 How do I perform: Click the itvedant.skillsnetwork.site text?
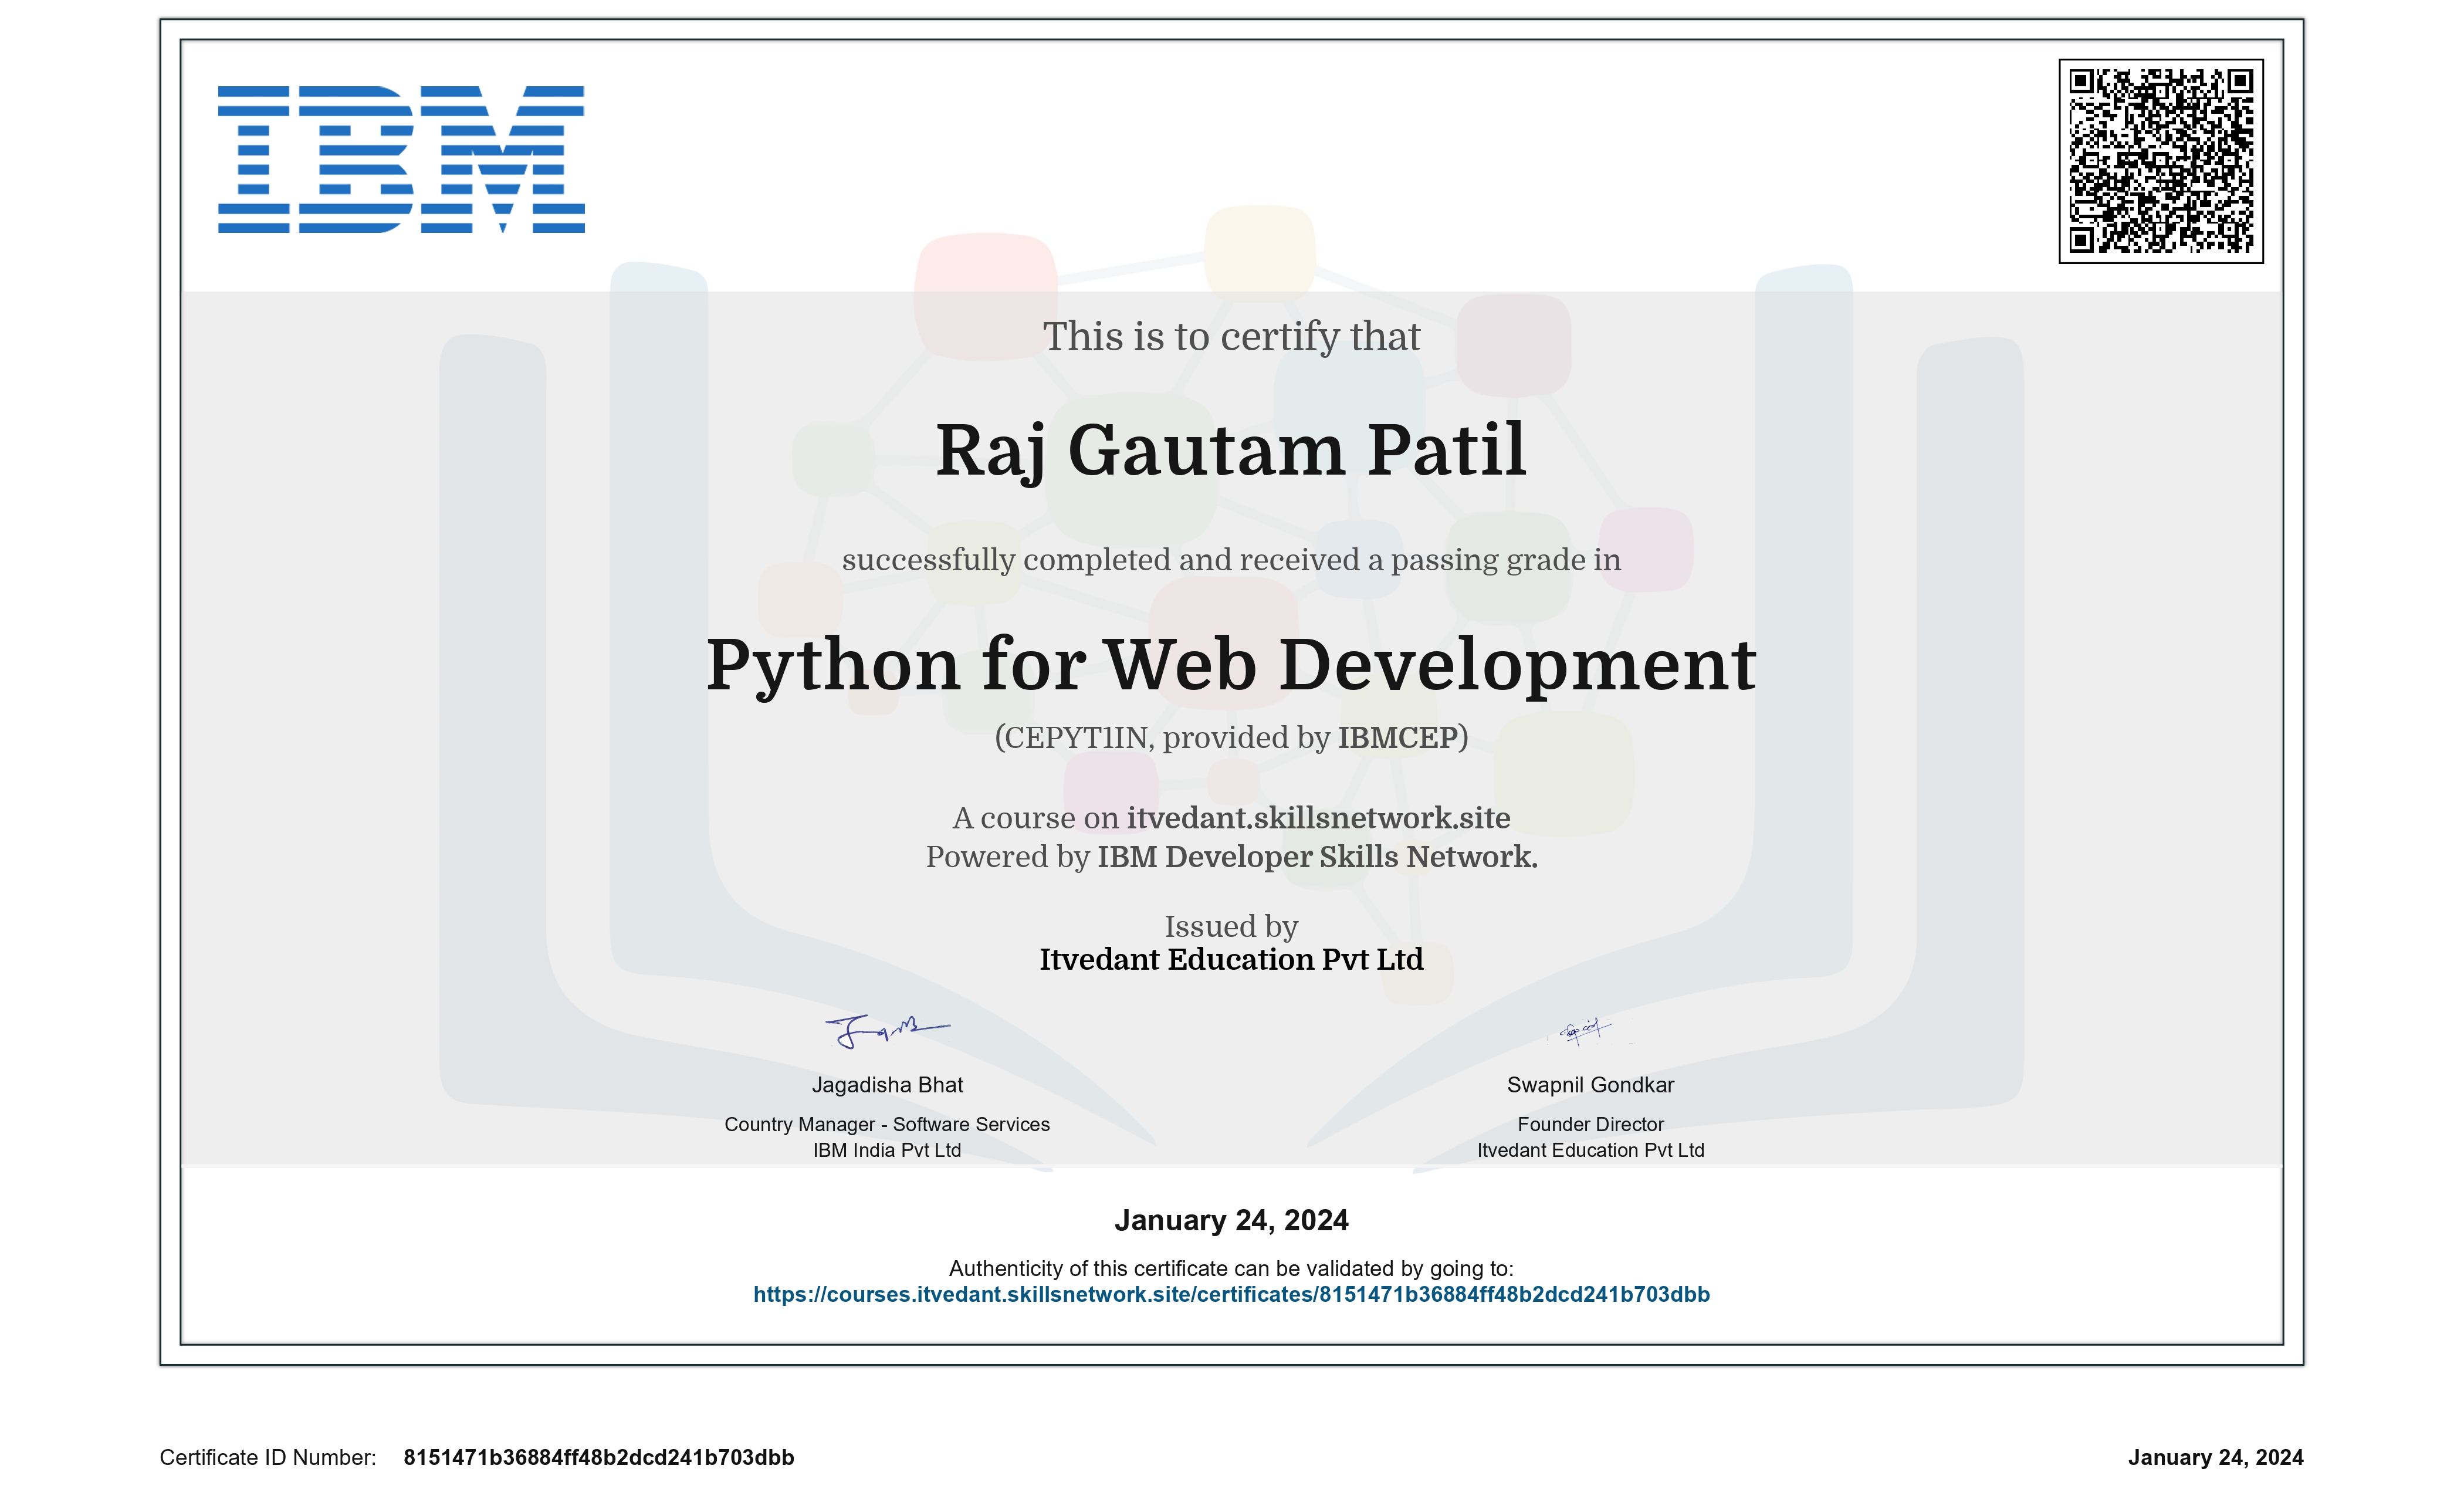pos(1318,818)
